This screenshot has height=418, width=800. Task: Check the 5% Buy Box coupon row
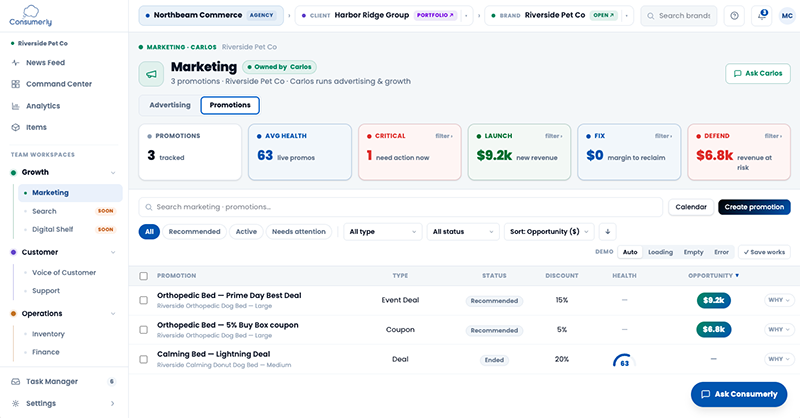tap(143, 330)
